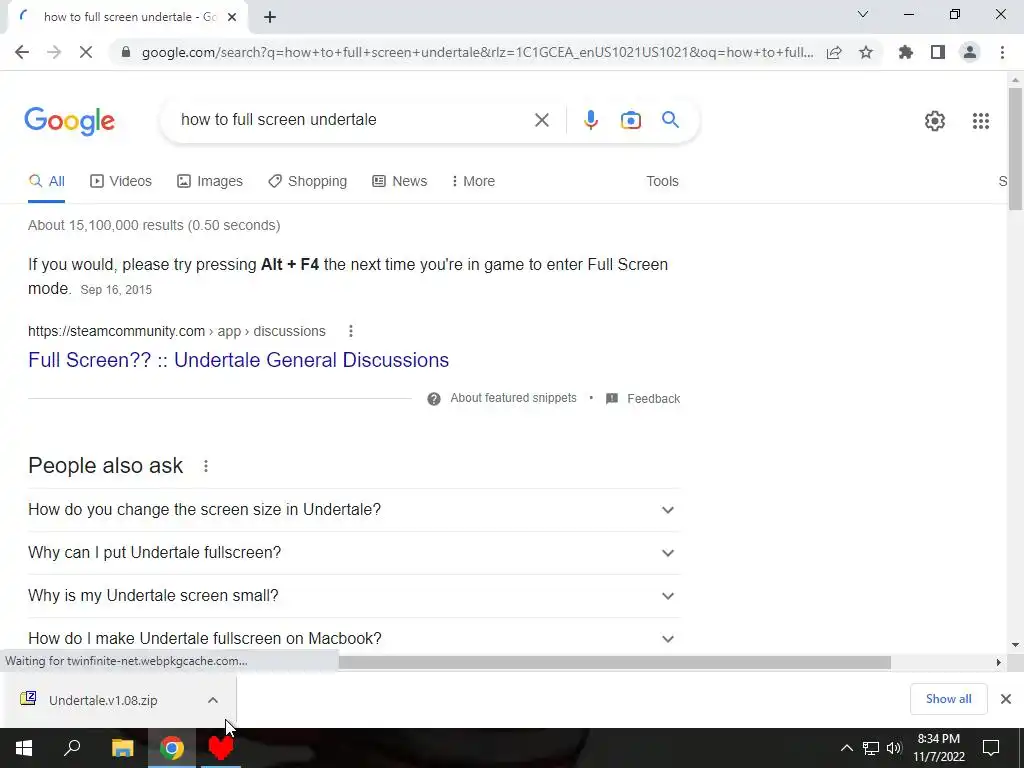Screen dimensions: 1024x768
Task: Switch to Chrome in the taskbar
Action: [172, 748]
